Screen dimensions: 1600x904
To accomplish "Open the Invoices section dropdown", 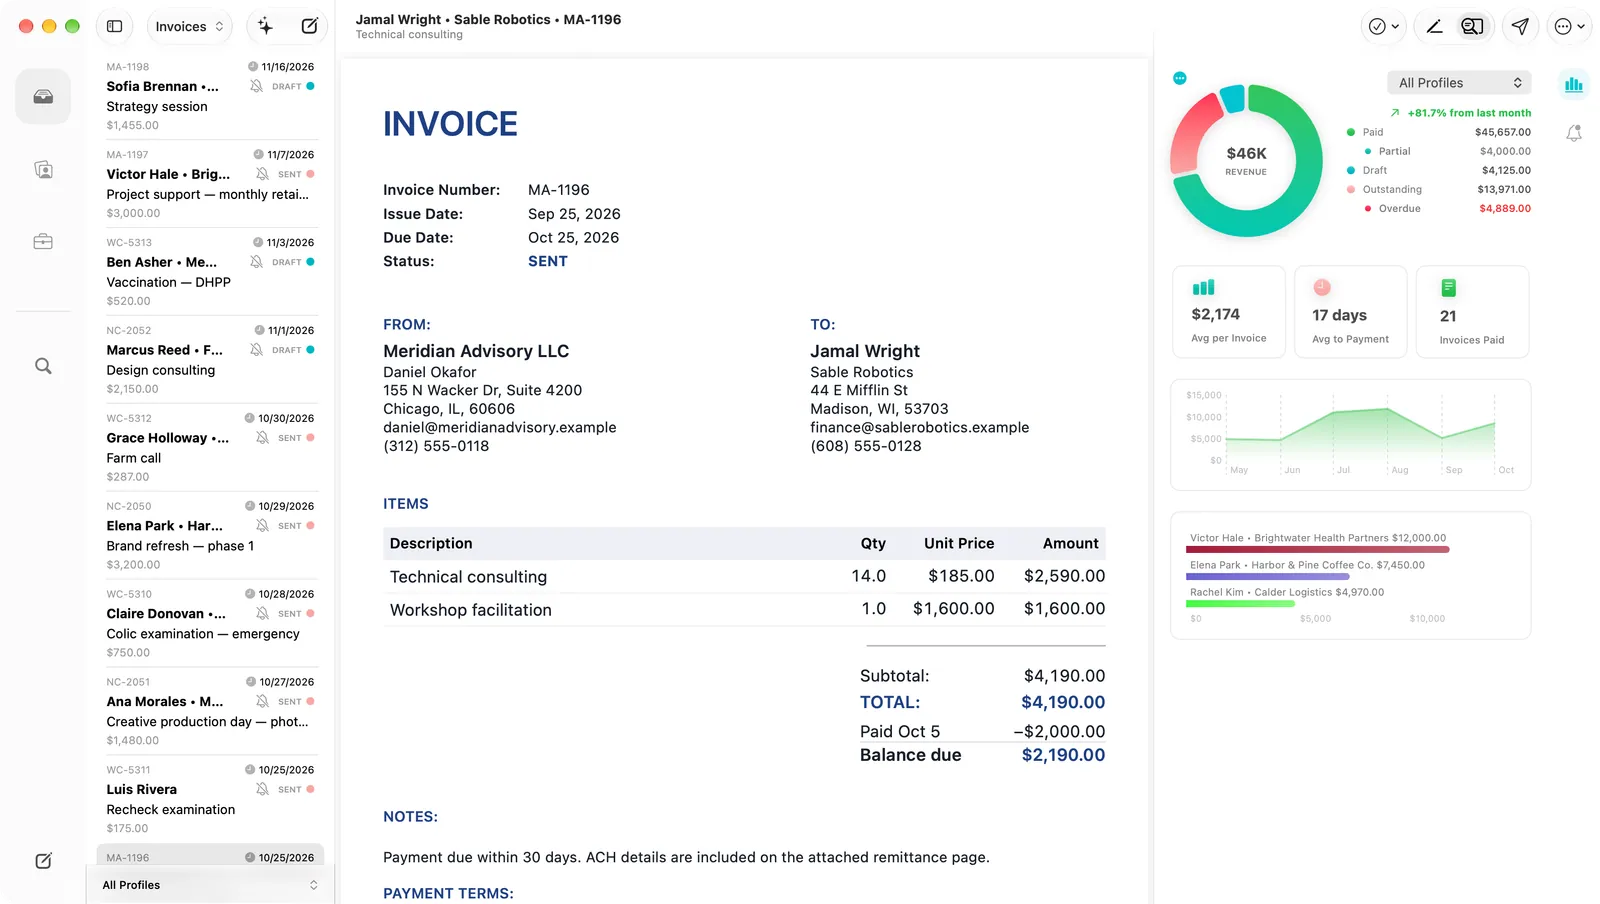I will click(x=189, y=27).
